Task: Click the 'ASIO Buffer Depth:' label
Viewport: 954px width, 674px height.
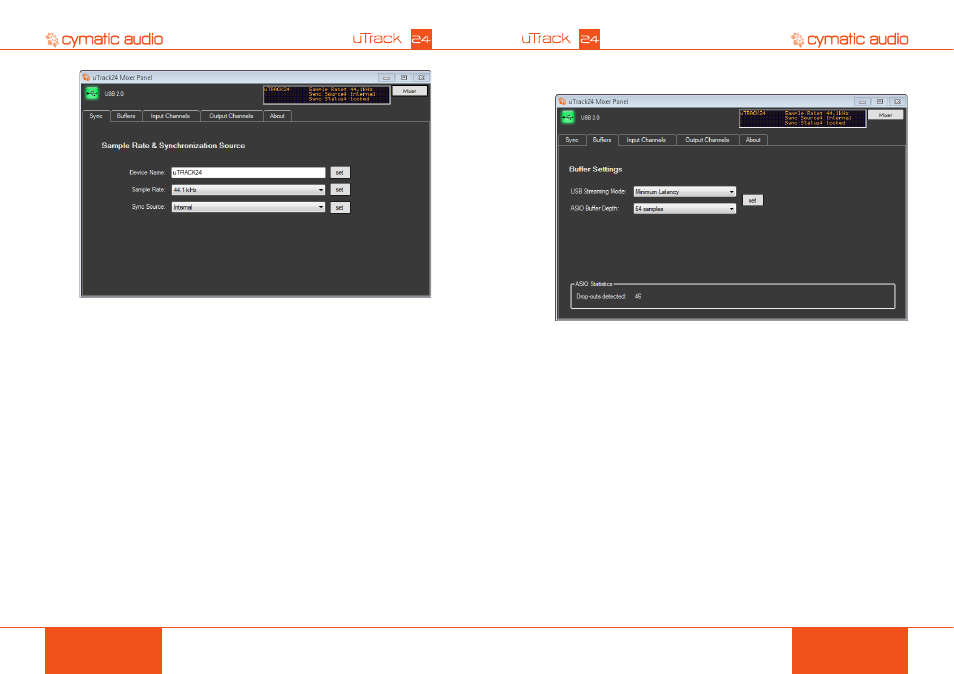Action: 594,209
